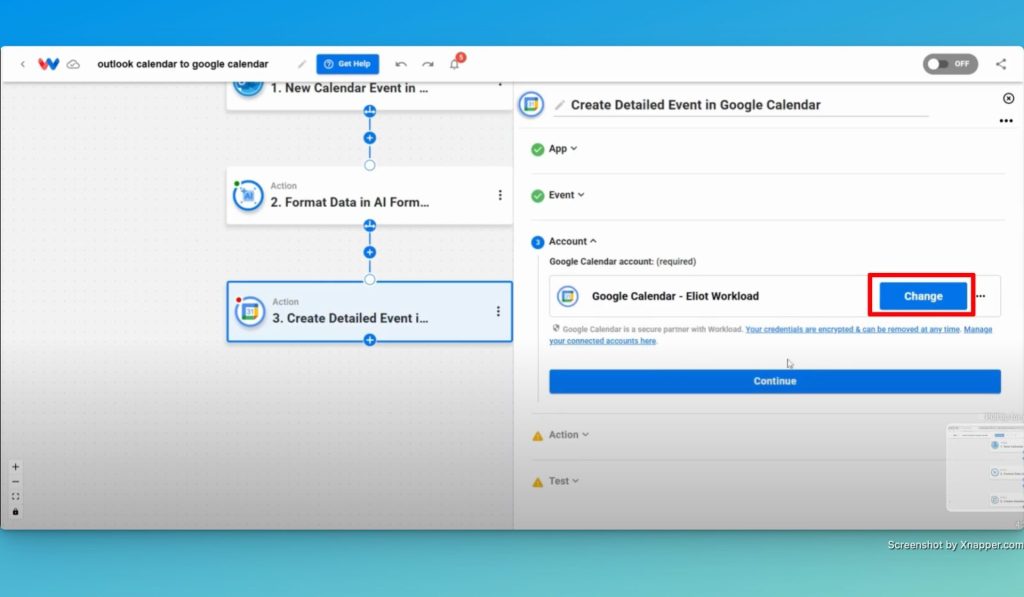Open step 2 Format Data menu dots
The width and height of the screenshot is (1024, 597).
500,195
